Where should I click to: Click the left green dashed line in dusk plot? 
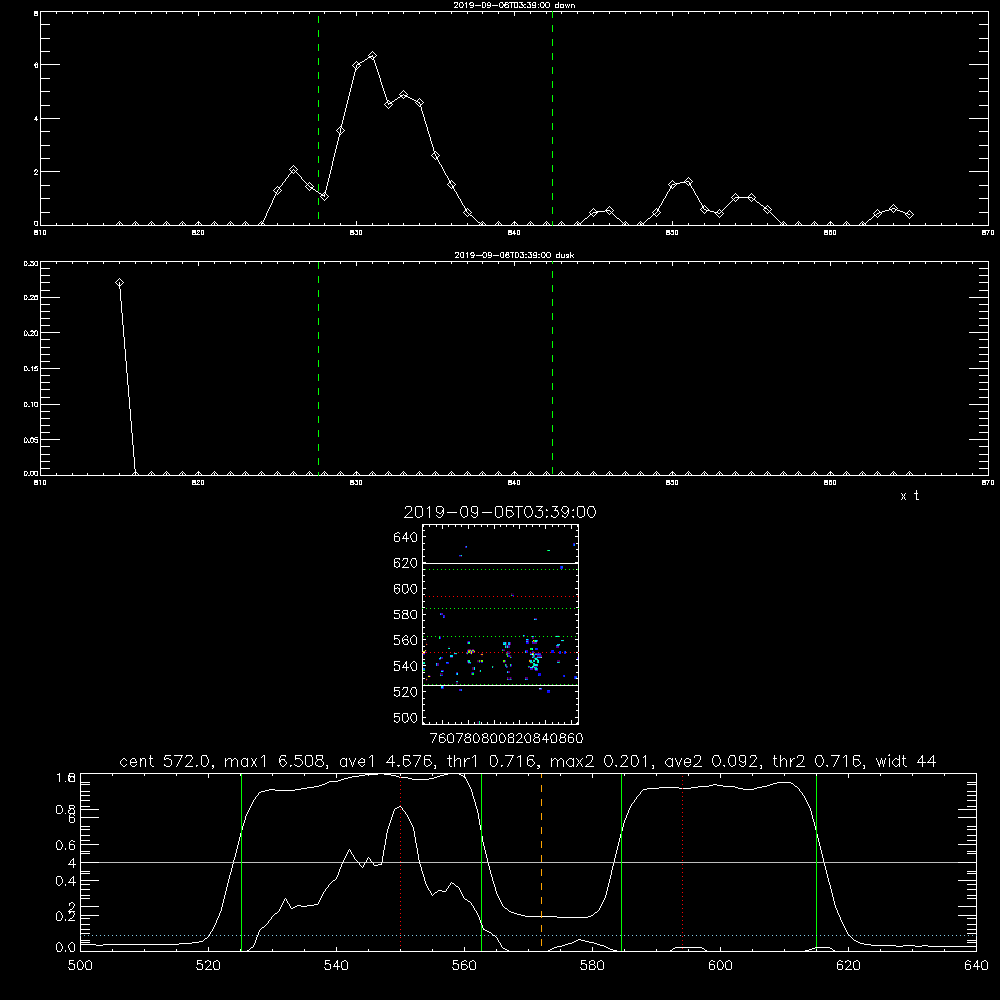pos(318,368)
